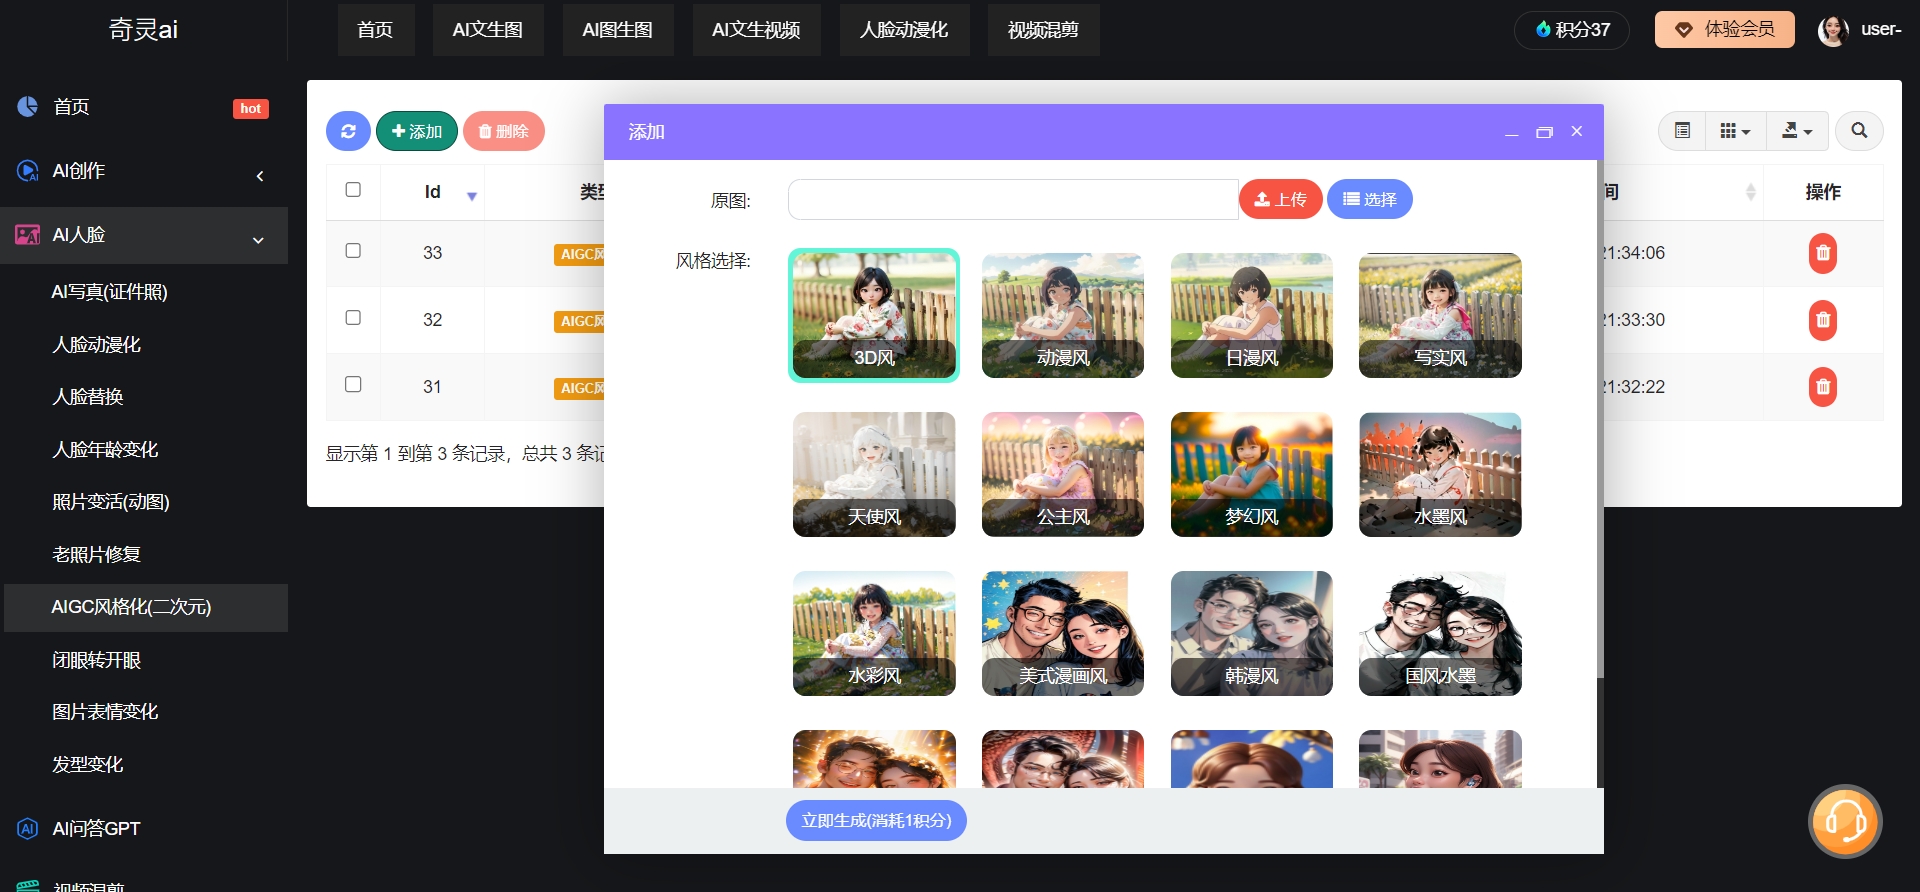Open the orange customer service headset icon
The height and width of the screenshot is (892, 1920).
pos(1845,821)
